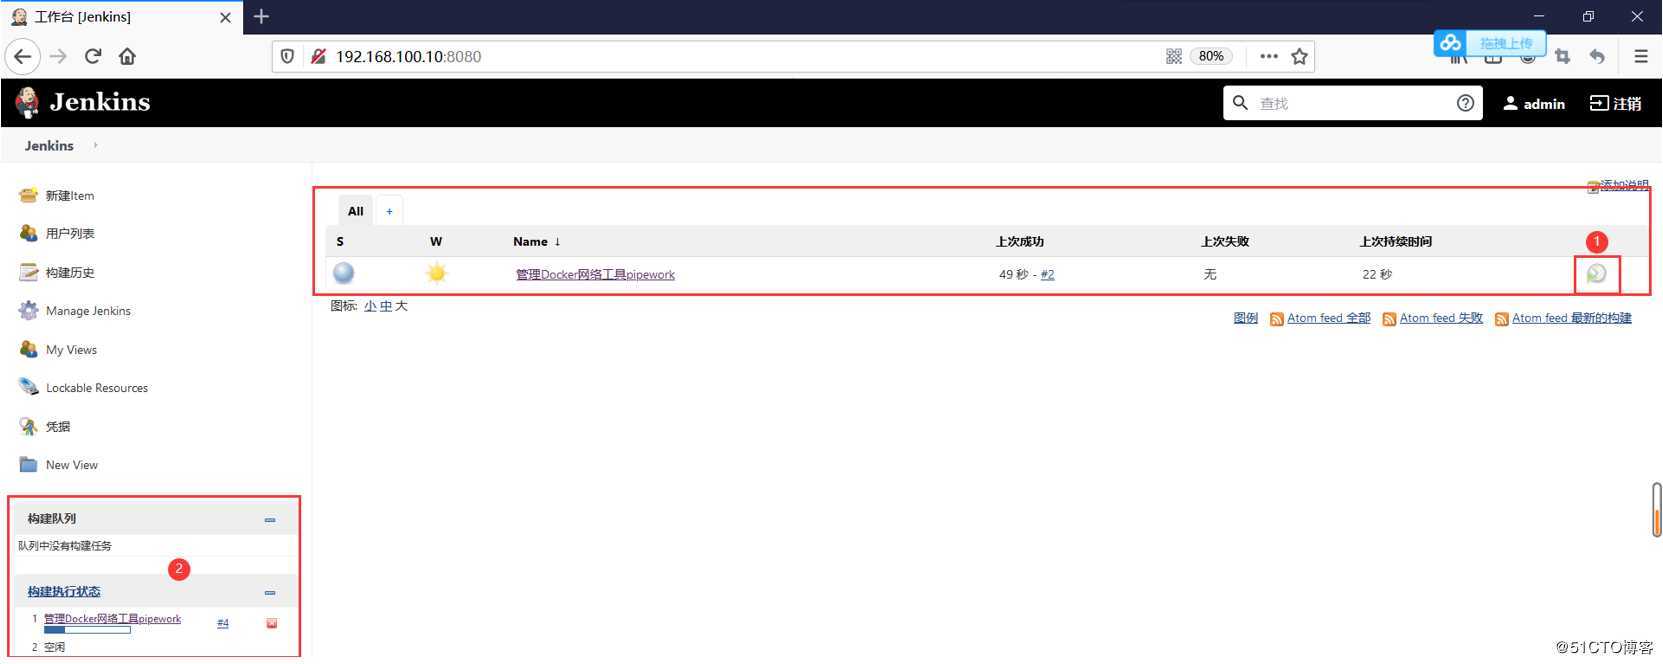Go to browser home page

click(127, 56)
